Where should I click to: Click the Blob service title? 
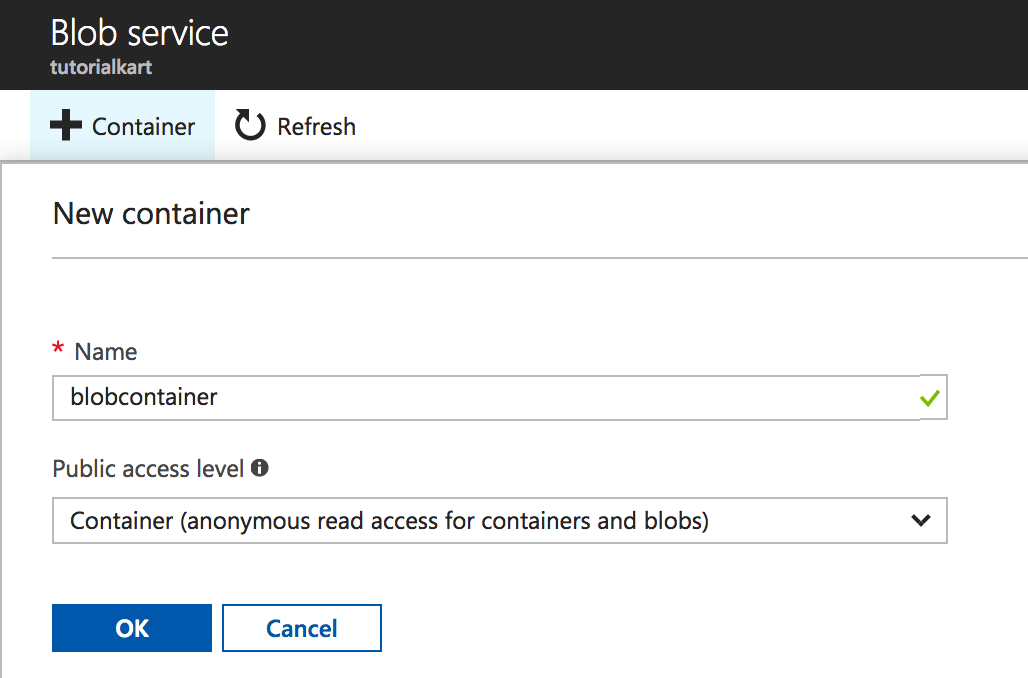pyautogui.click(x=139, y=33)
